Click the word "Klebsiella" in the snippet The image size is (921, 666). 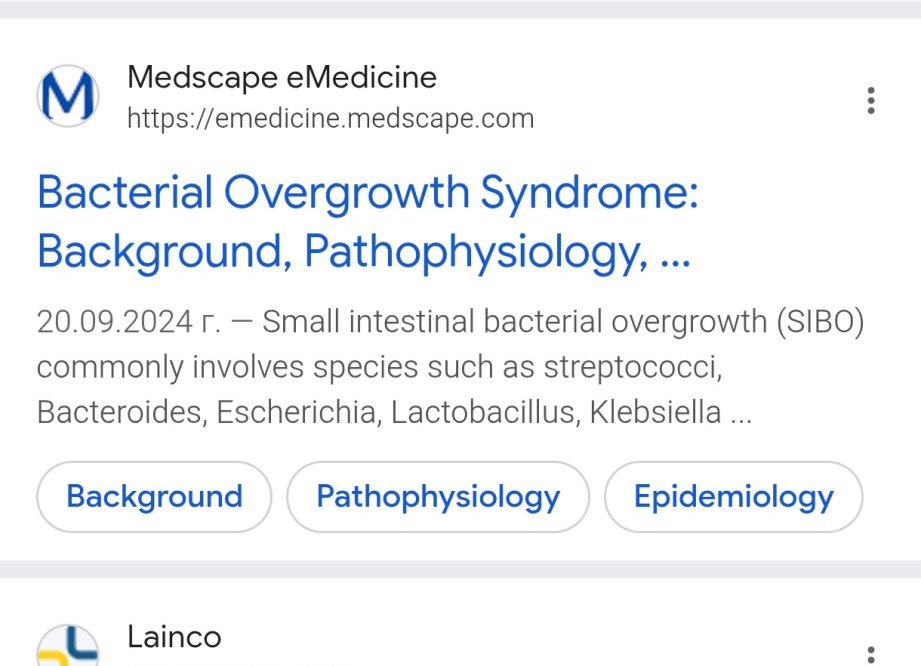pyautogui.click(x=655, y=412)
